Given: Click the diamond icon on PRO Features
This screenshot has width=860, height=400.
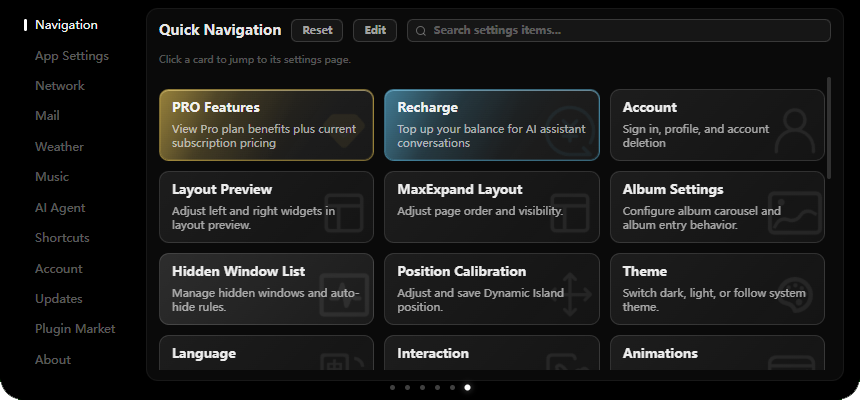Looking at the screenshot, I should pyautogui.click(x=343, y=129).
